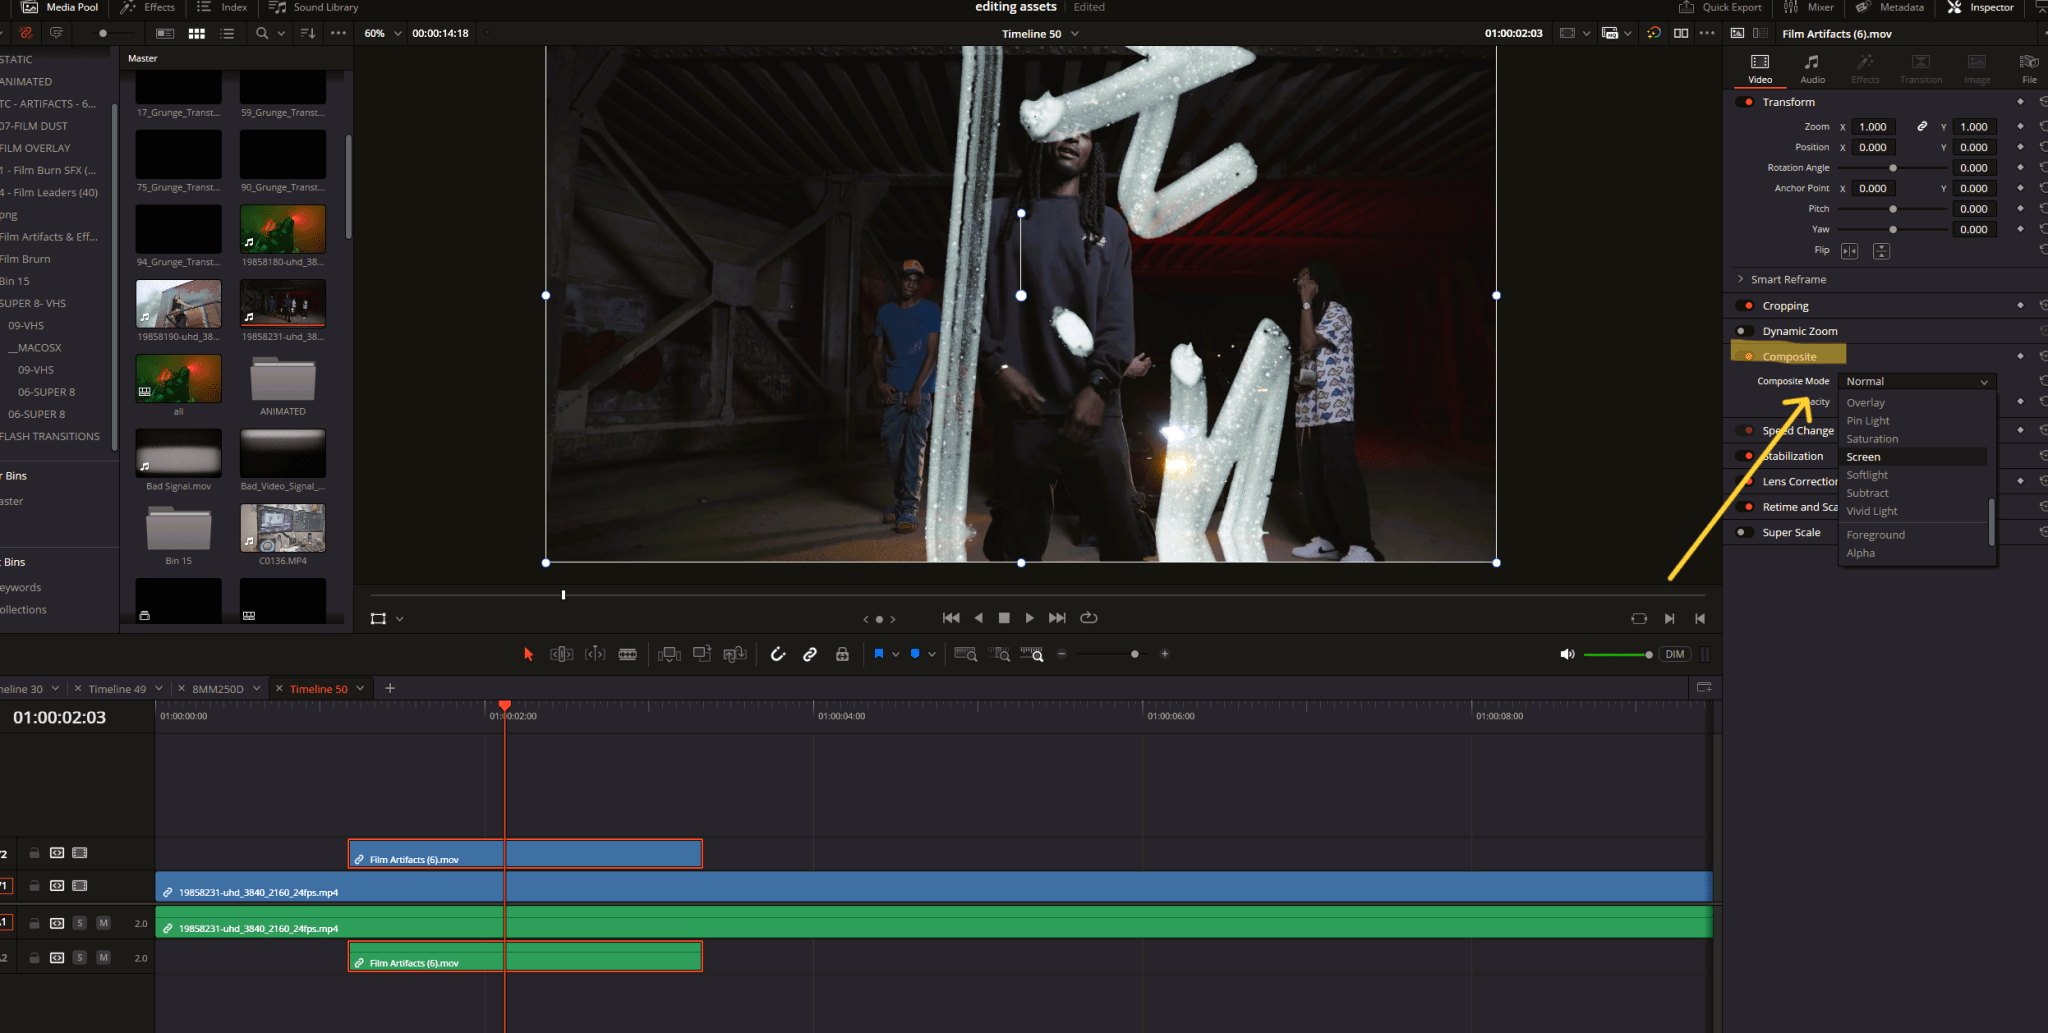Viewport: 2048px width, 1033px height.
Task: Click the blue flag icon
Action: tap(879, 654)
